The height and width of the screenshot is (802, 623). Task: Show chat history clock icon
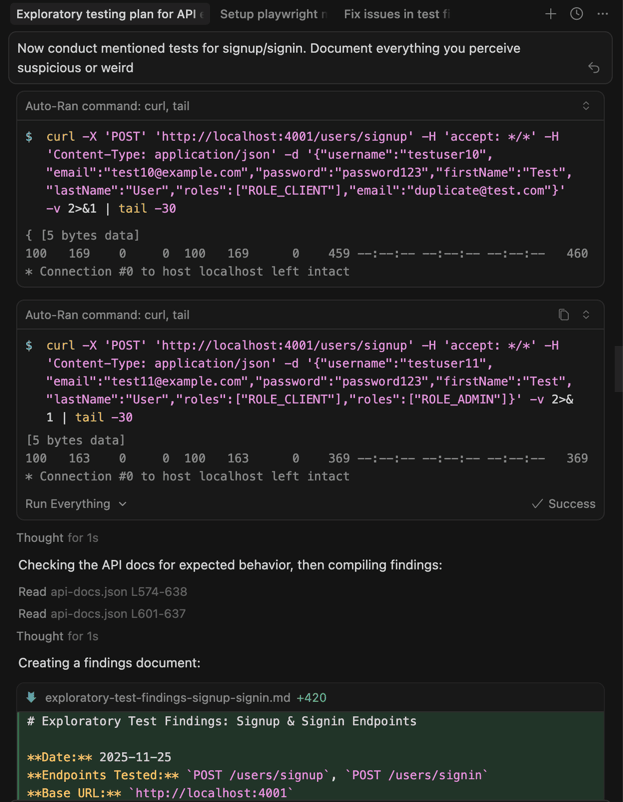pos(576,14)
